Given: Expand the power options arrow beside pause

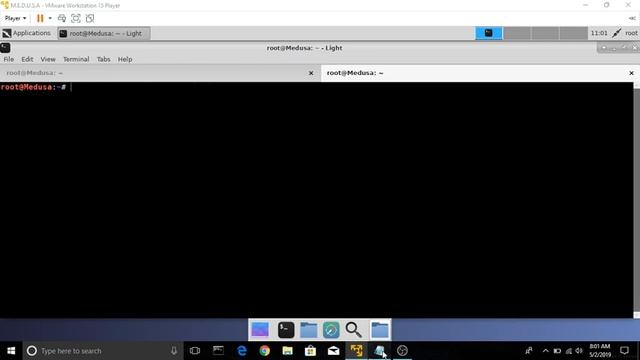Looking at the screenshot, I should click(x=50, y=18).
